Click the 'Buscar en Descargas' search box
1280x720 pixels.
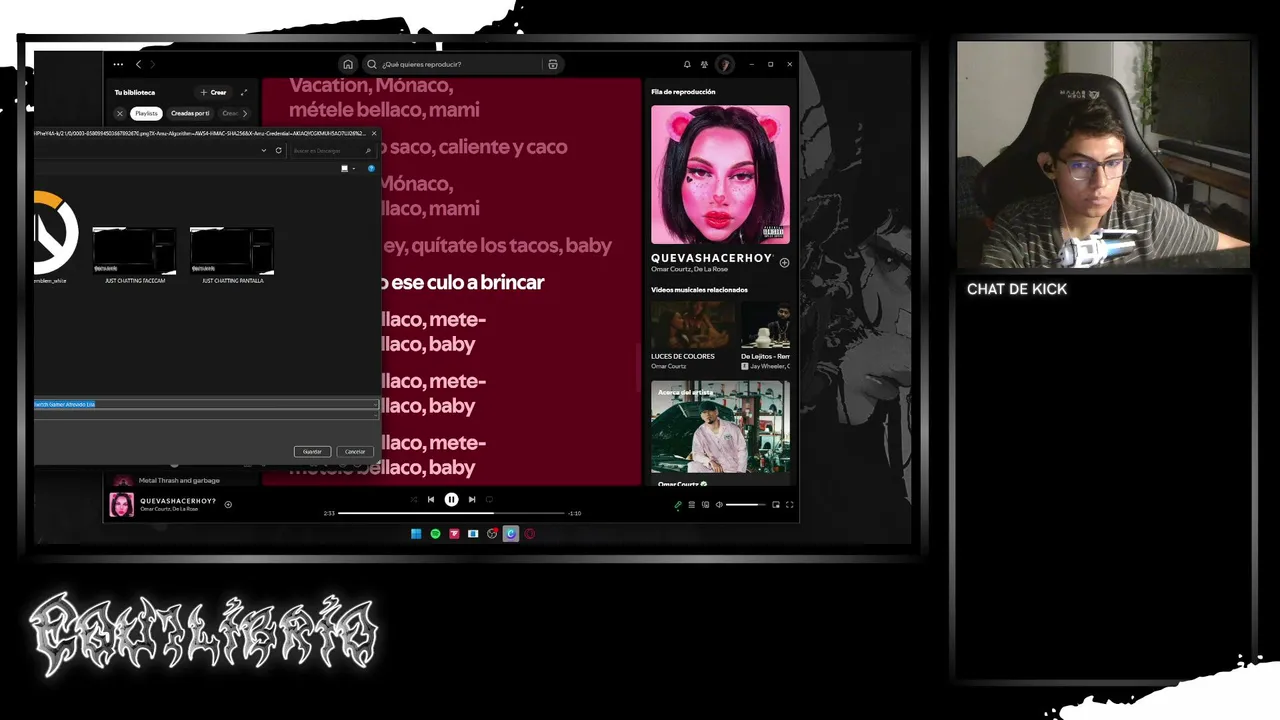332,151
